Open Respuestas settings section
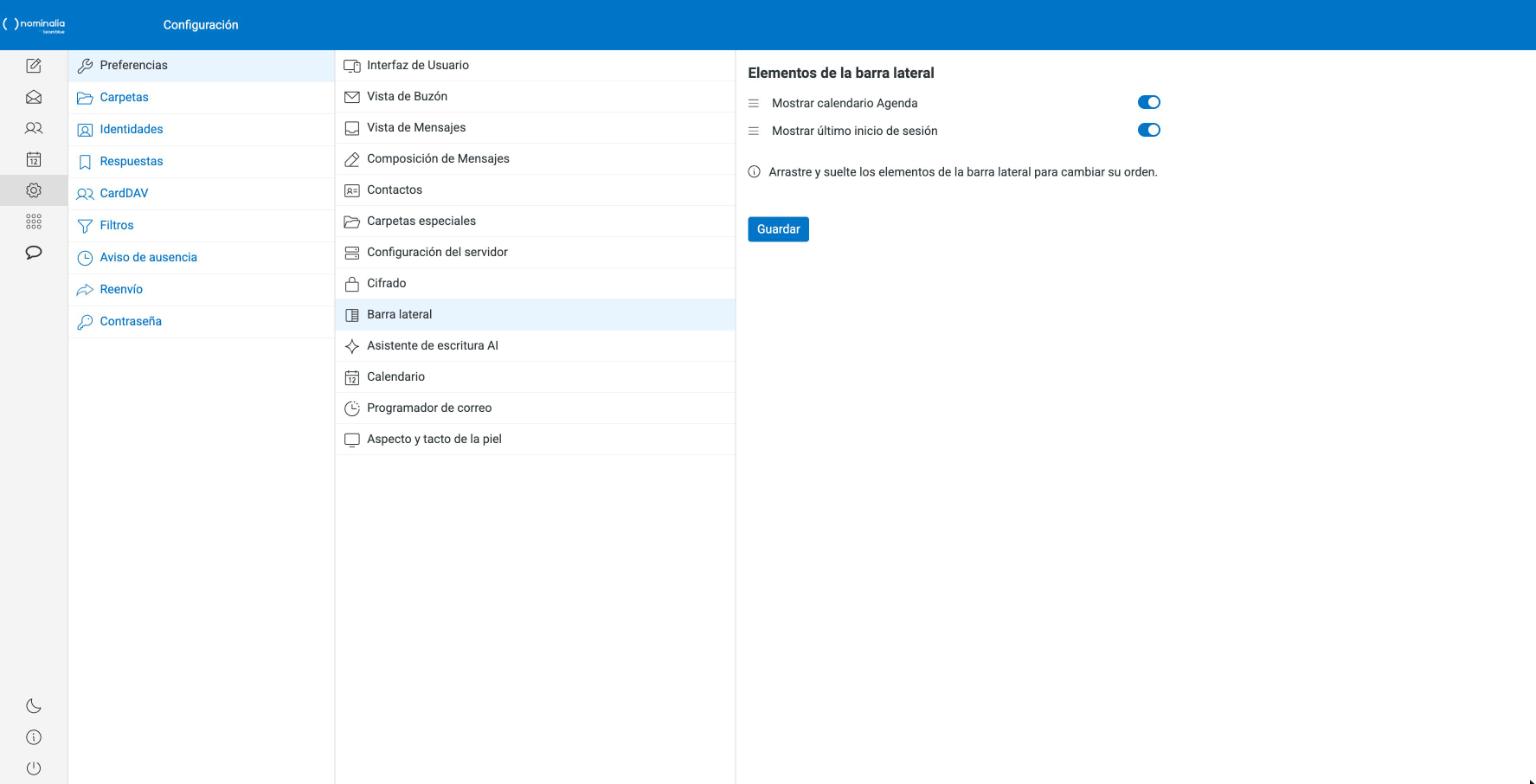The height and width of the screenshot is (784, 1536). click(201, 161)
